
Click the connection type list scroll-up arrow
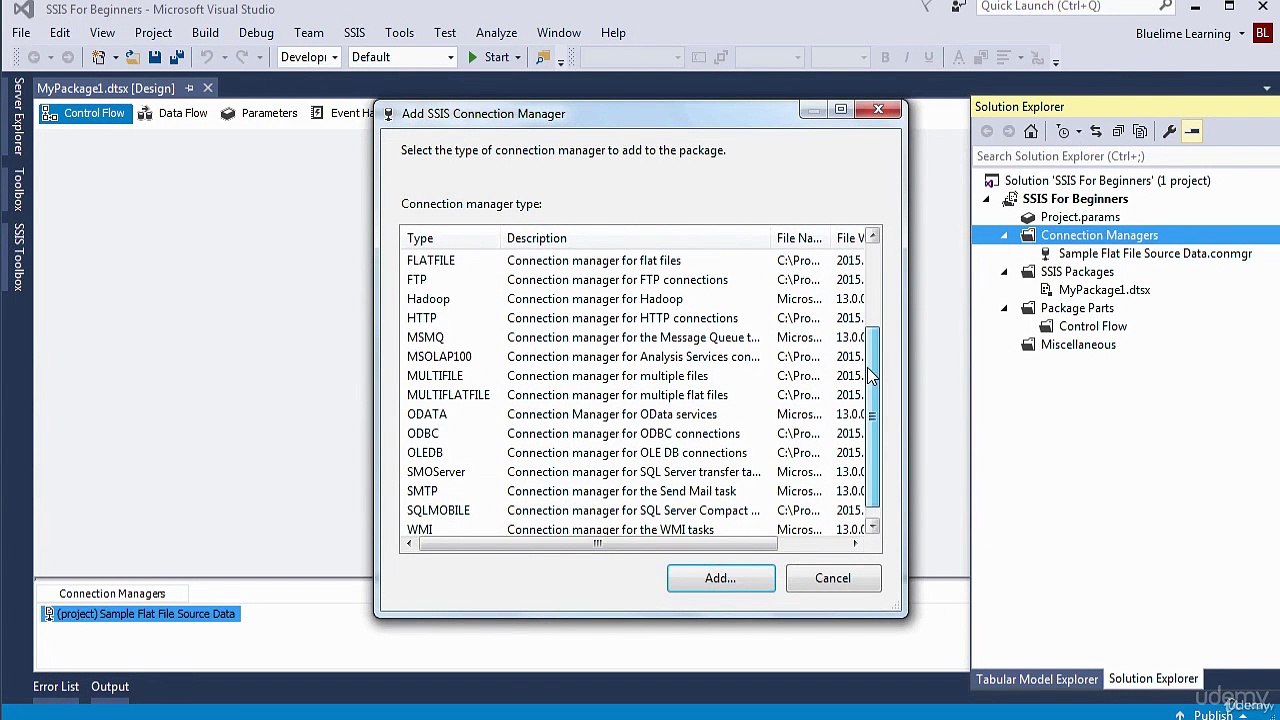coord(873,236)
